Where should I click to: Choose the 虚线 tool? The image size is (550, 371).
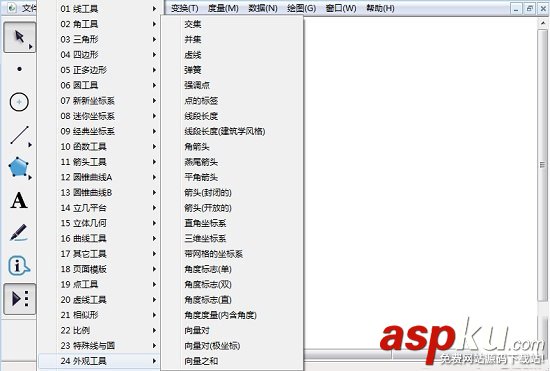tap(232, 55)
